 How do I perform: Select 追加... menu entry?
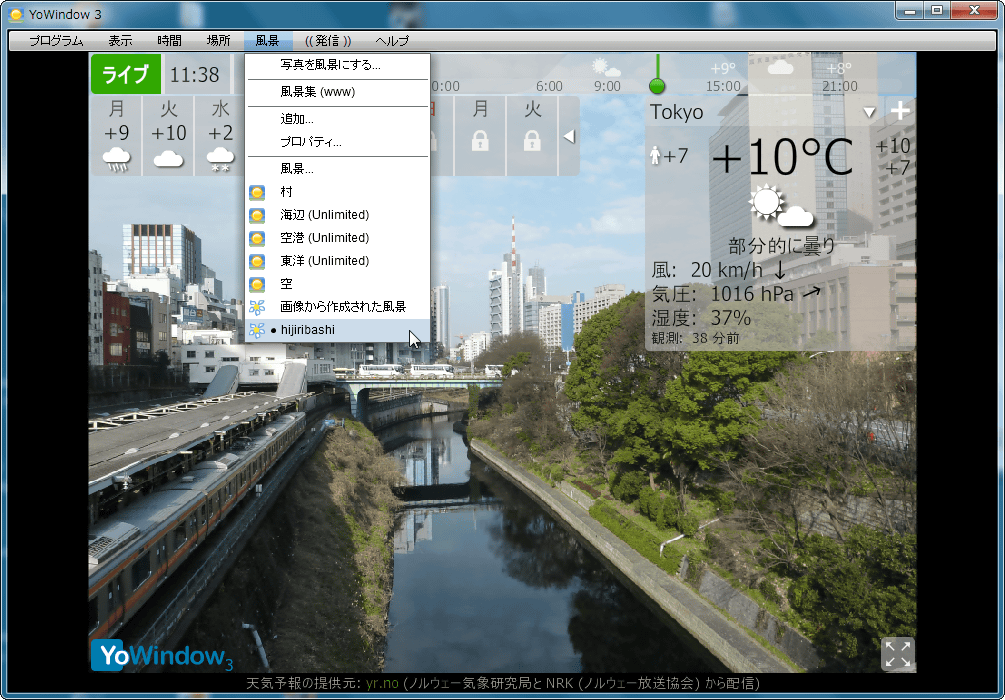(337, 119)
